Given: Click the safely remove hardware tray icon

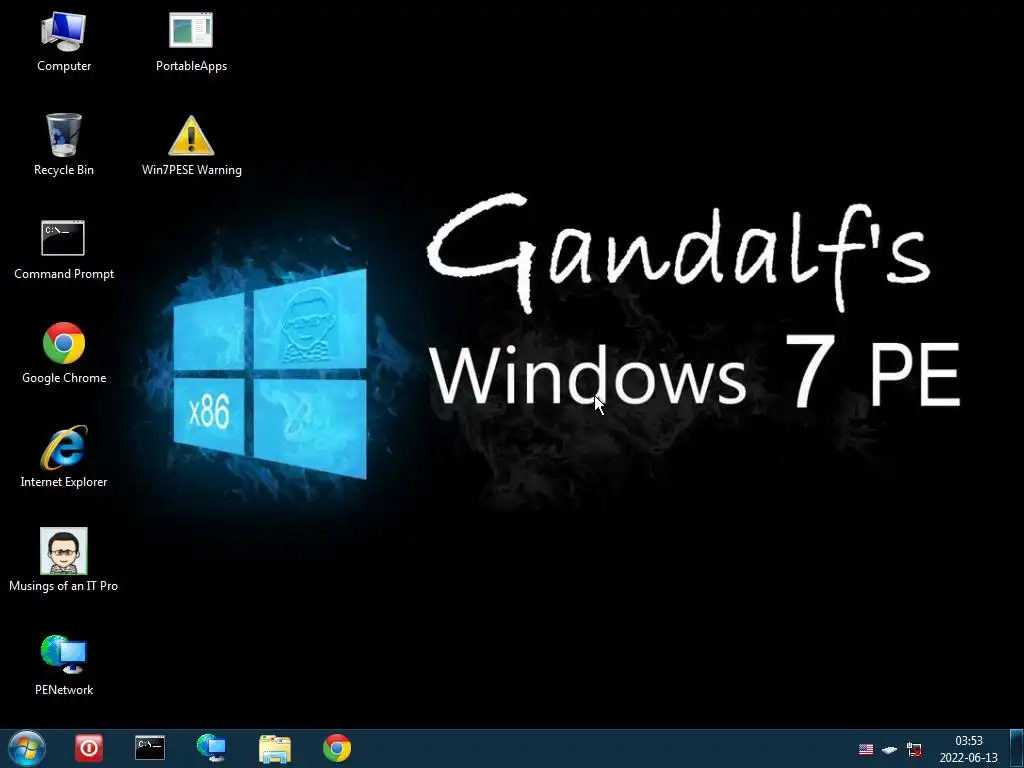Looking at the screenshot, I should [x=889, y=750].
